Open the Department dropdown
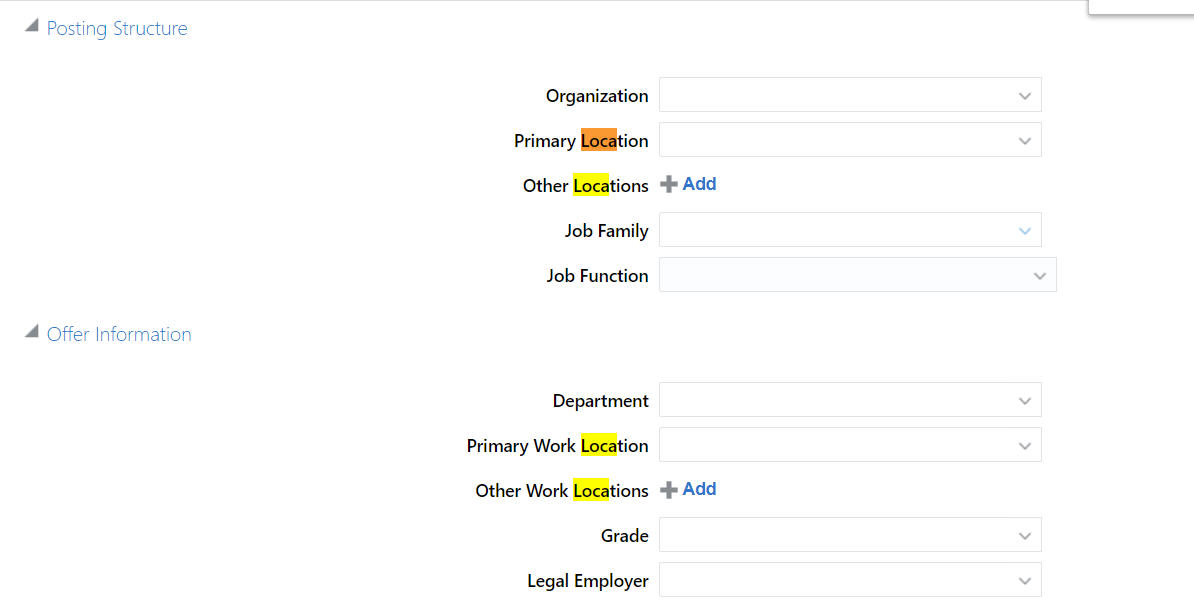1194x616 pixels. [x=850, y=399]
